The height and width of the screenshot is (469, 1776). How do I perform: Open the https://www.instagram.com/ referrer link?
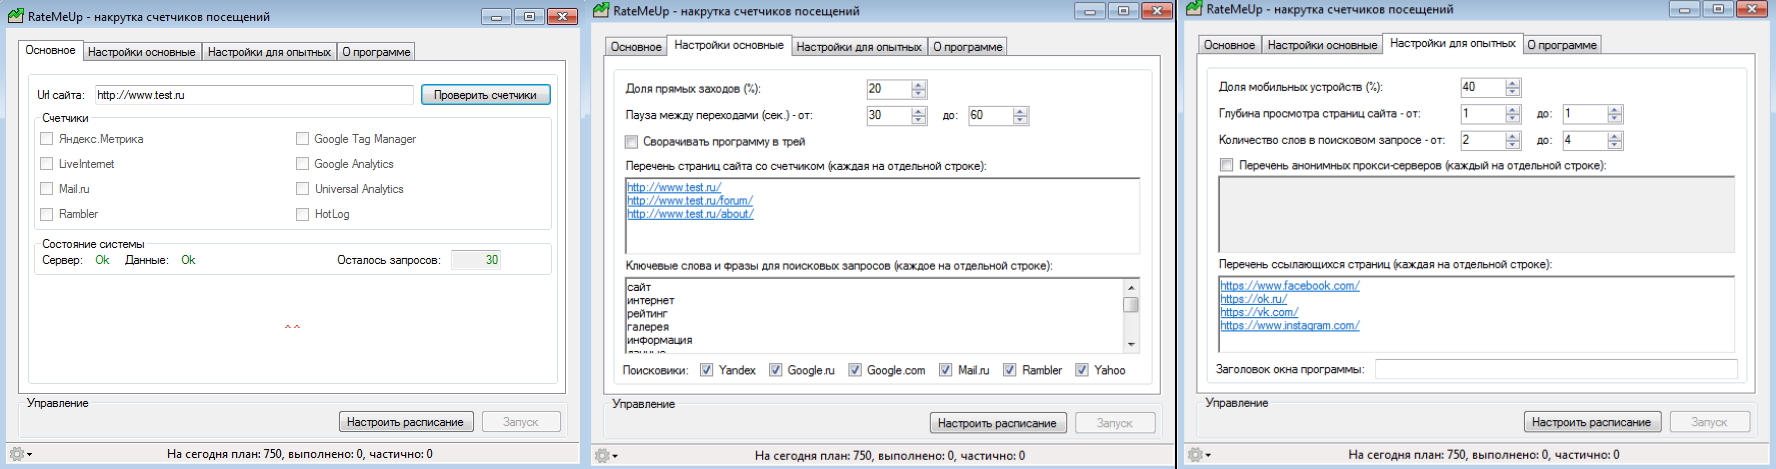pos(1290,325)
